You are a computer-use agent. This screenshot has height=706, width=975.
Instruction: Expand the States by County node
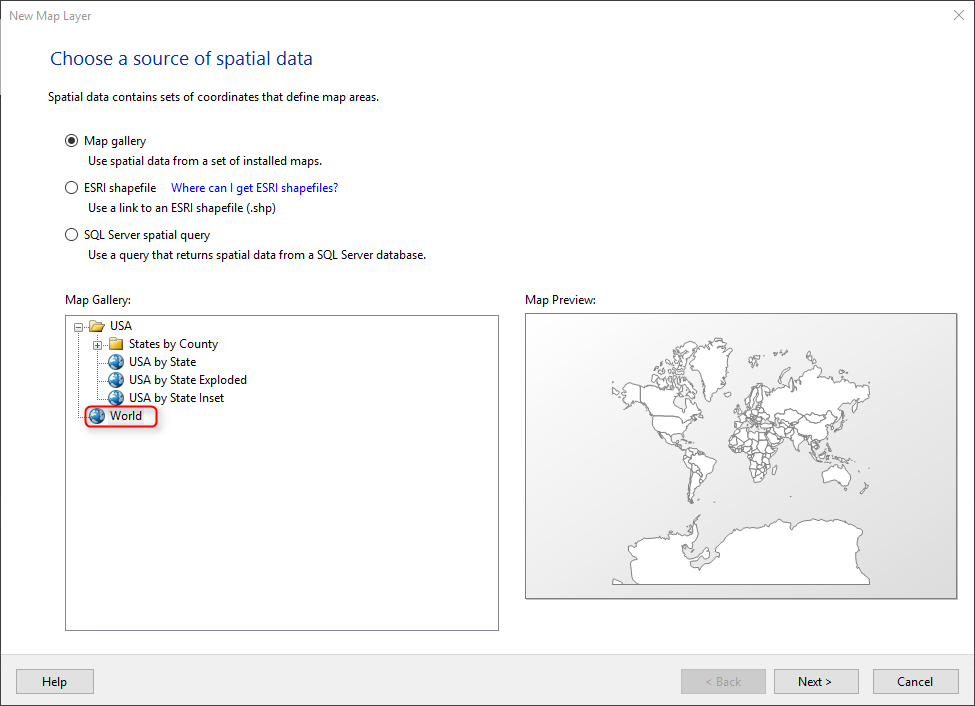pos(97,345)
